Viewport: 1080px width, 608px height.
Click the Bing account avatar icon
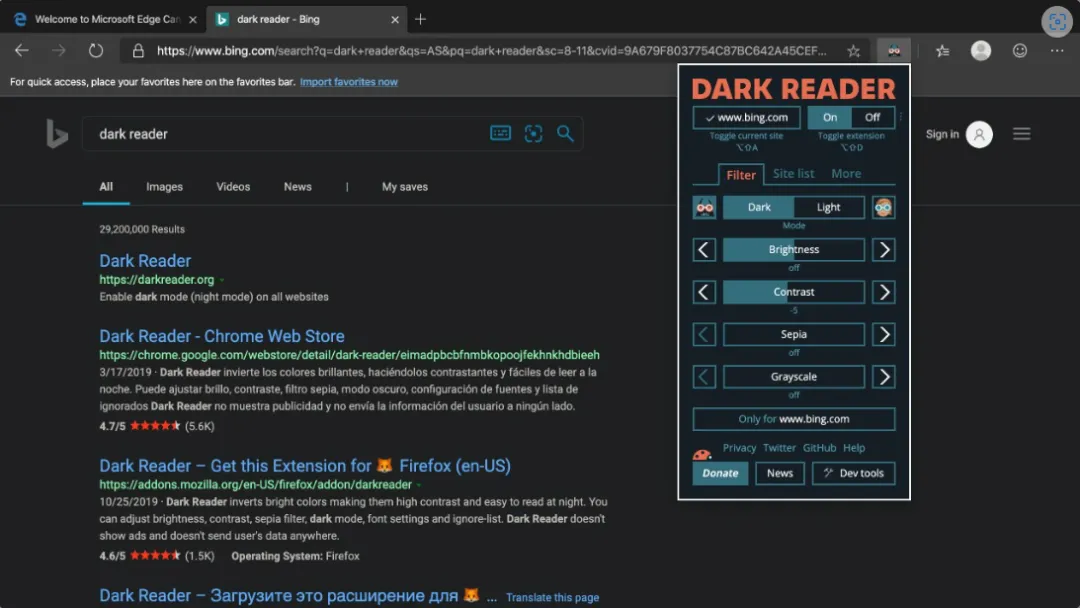pyautogui.click(x=979, y=134)
